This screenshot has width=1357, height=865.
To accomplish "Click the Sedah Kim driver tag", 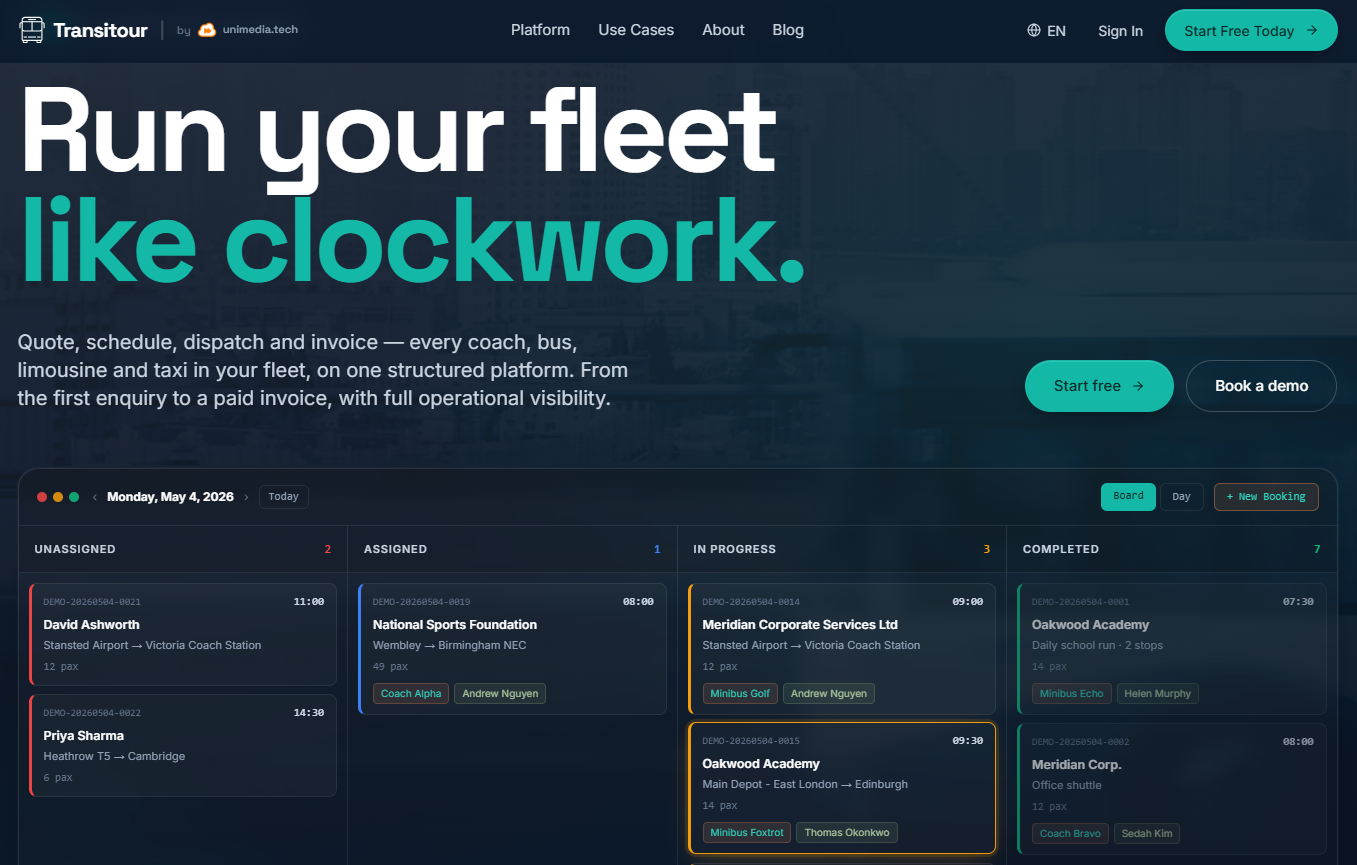I will point(1147,833).
